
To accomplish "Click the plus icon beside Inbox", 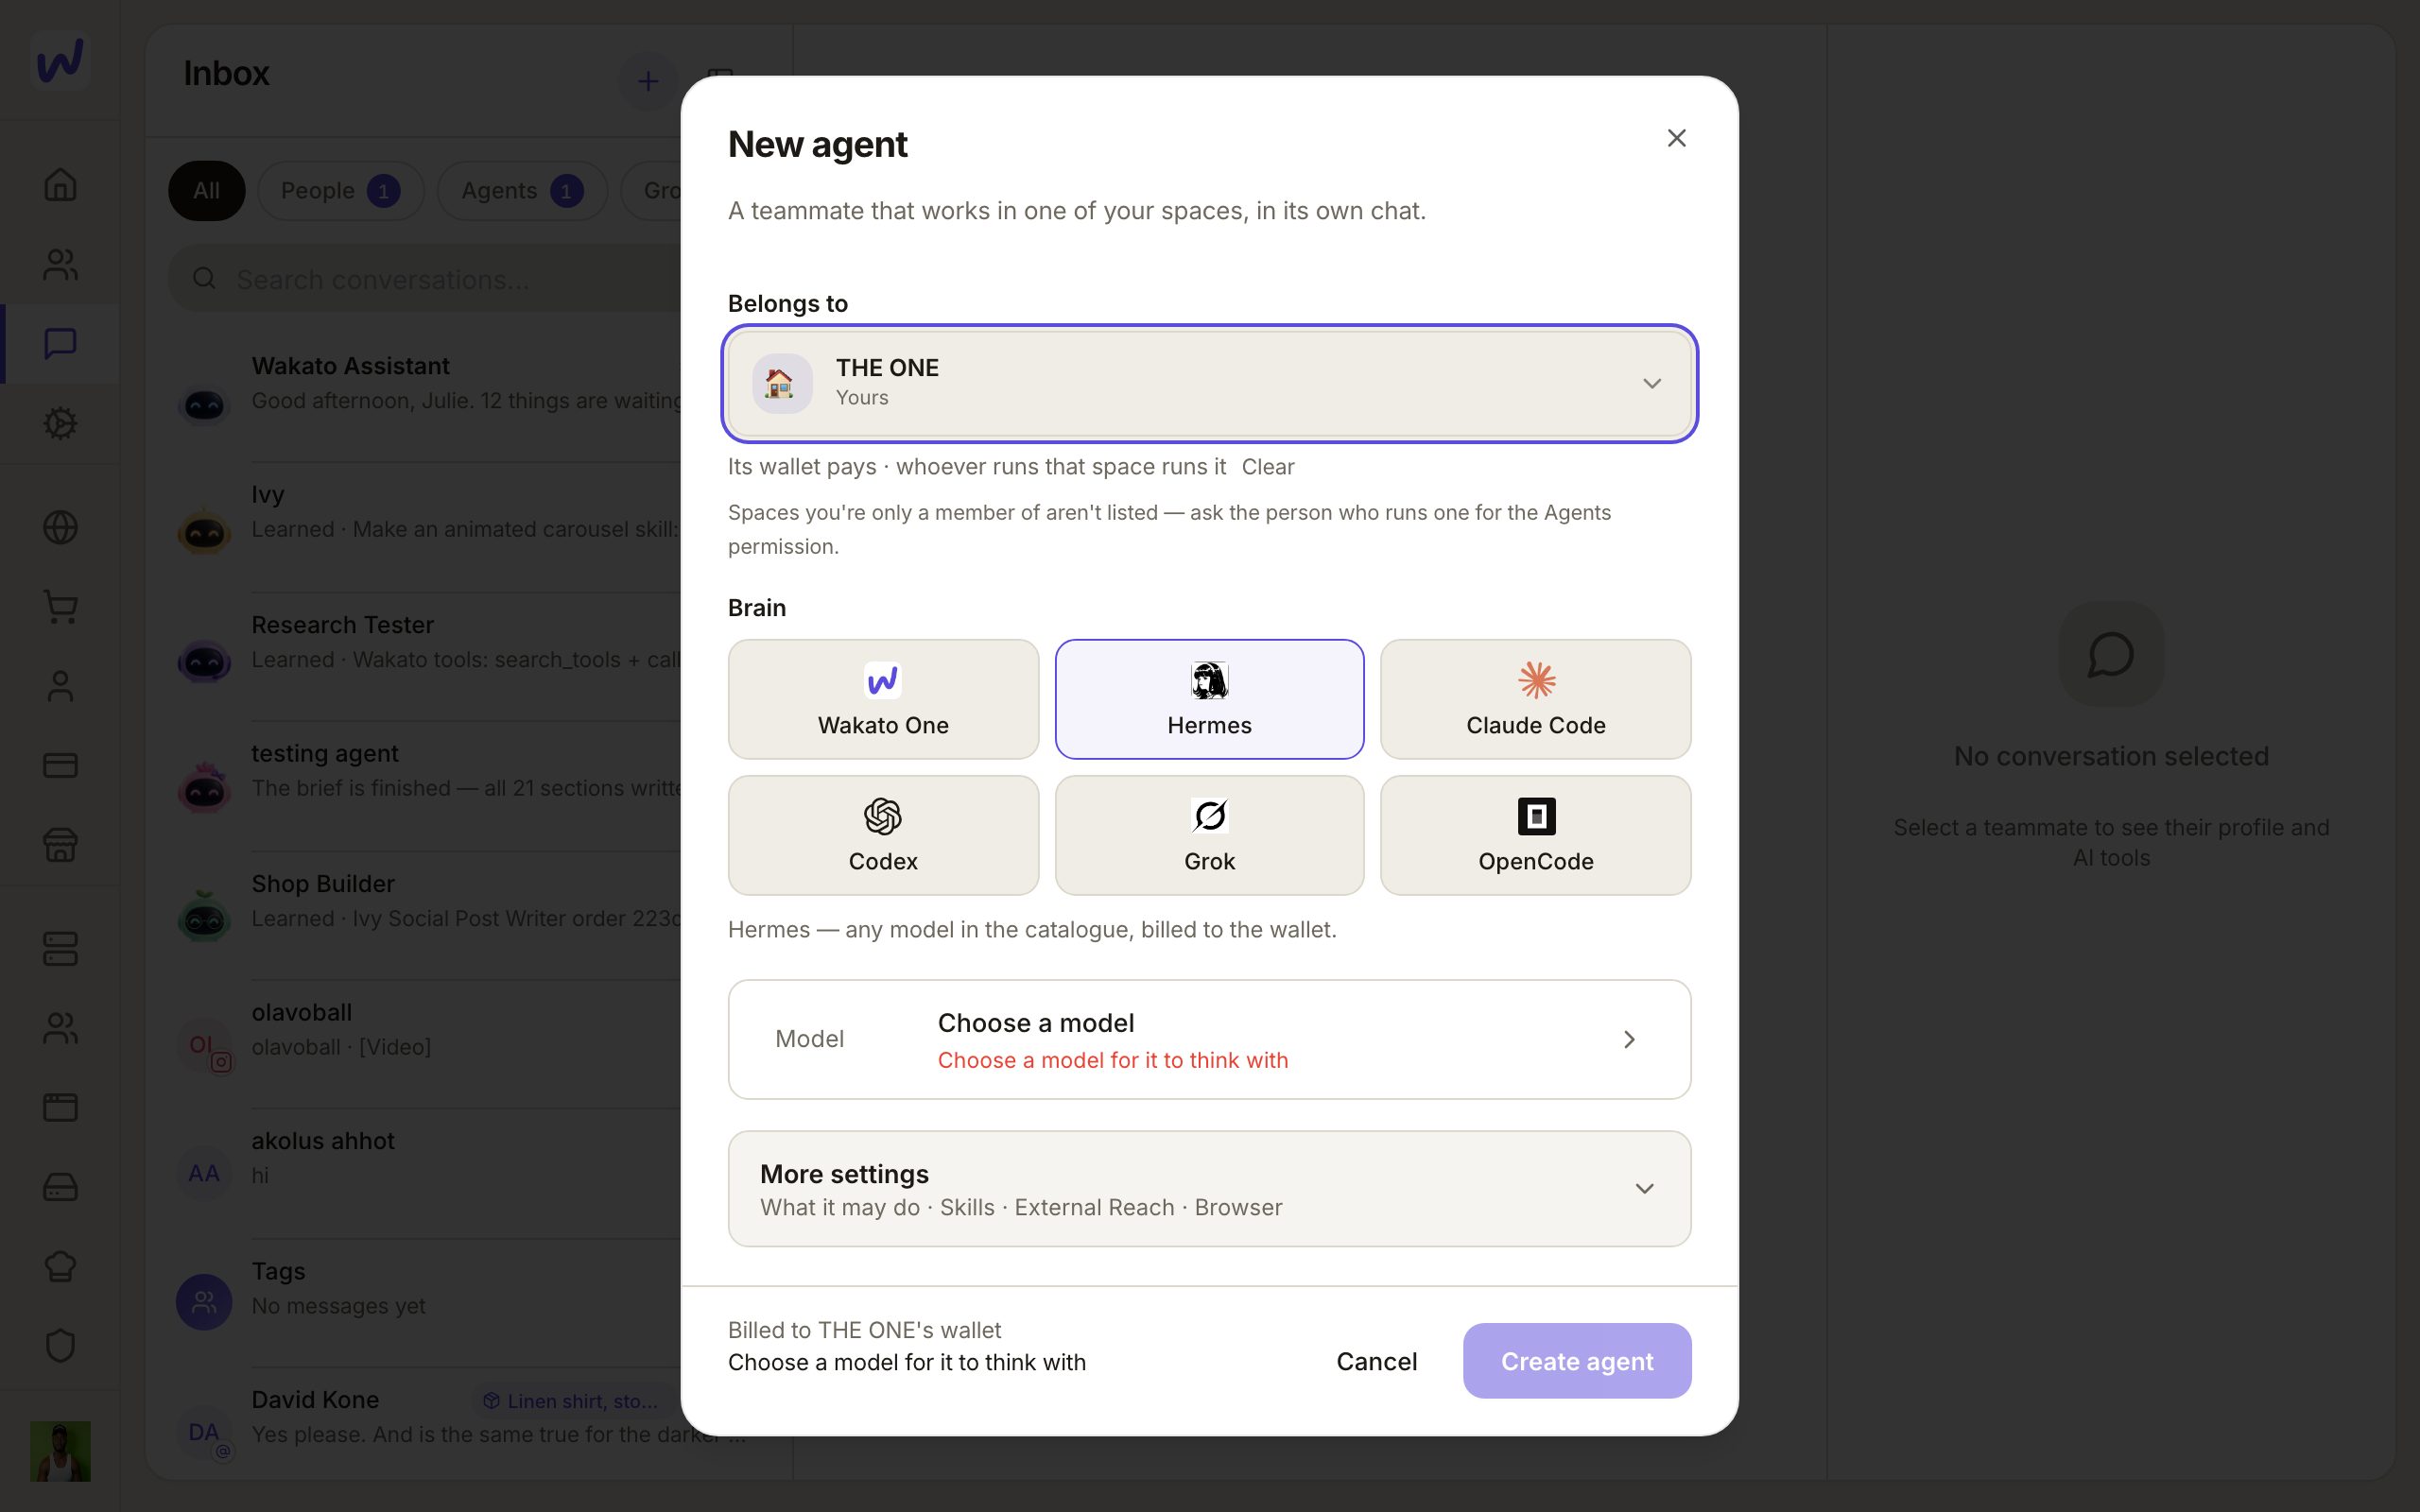I will 648,81.
